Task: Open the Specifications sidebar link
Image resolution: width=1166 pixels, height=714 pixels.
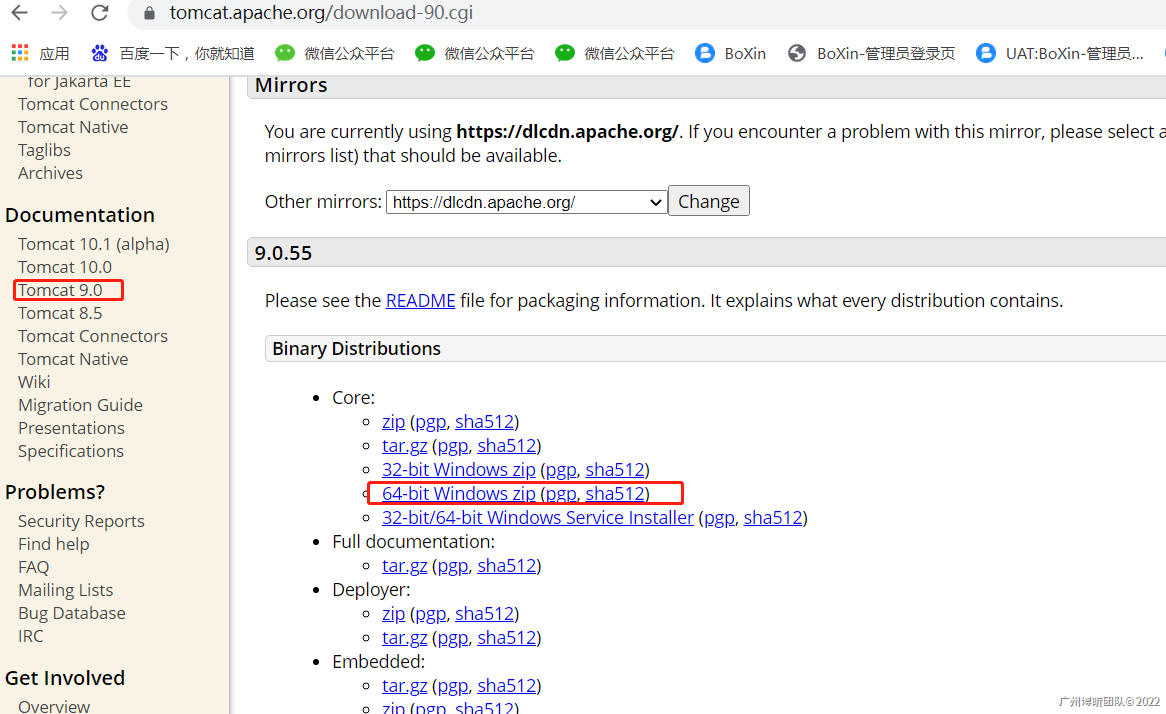Action: coord(71,451)
